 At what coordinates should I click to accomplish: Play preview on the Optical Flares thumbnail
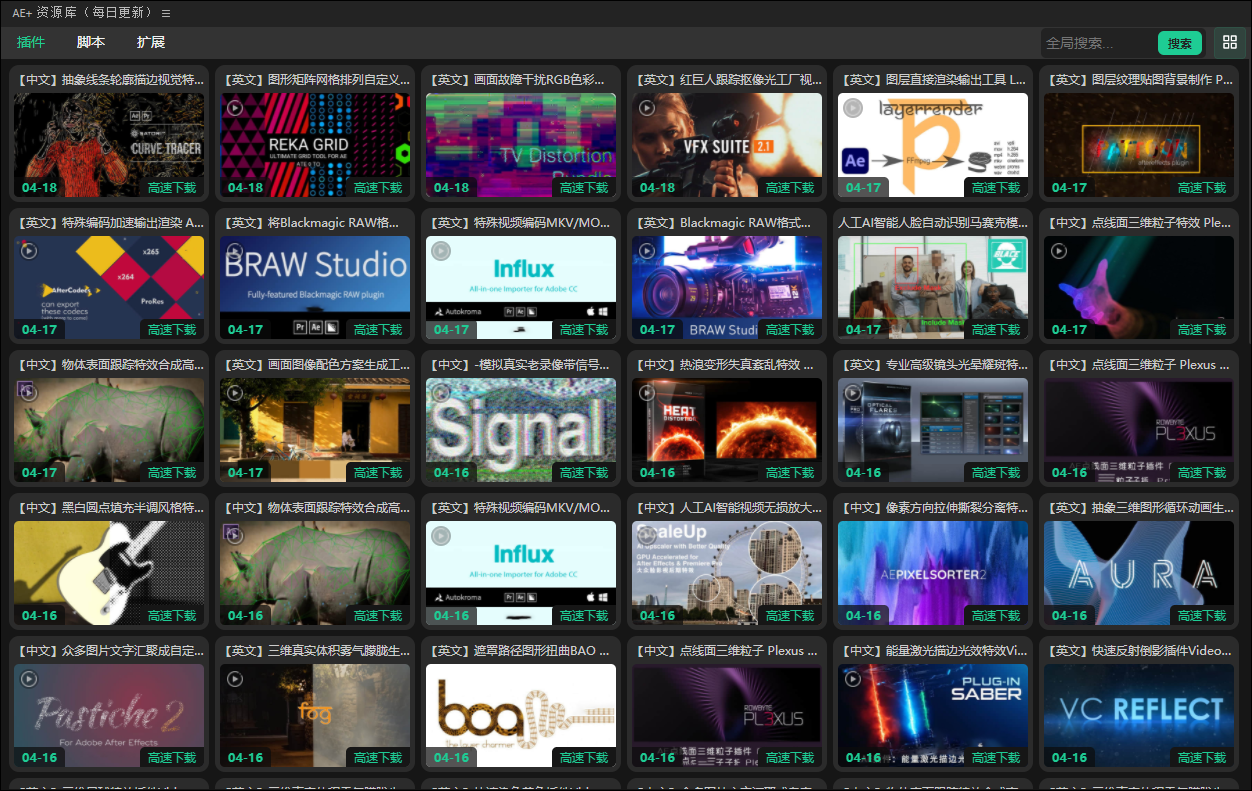(x=853, y=393)
